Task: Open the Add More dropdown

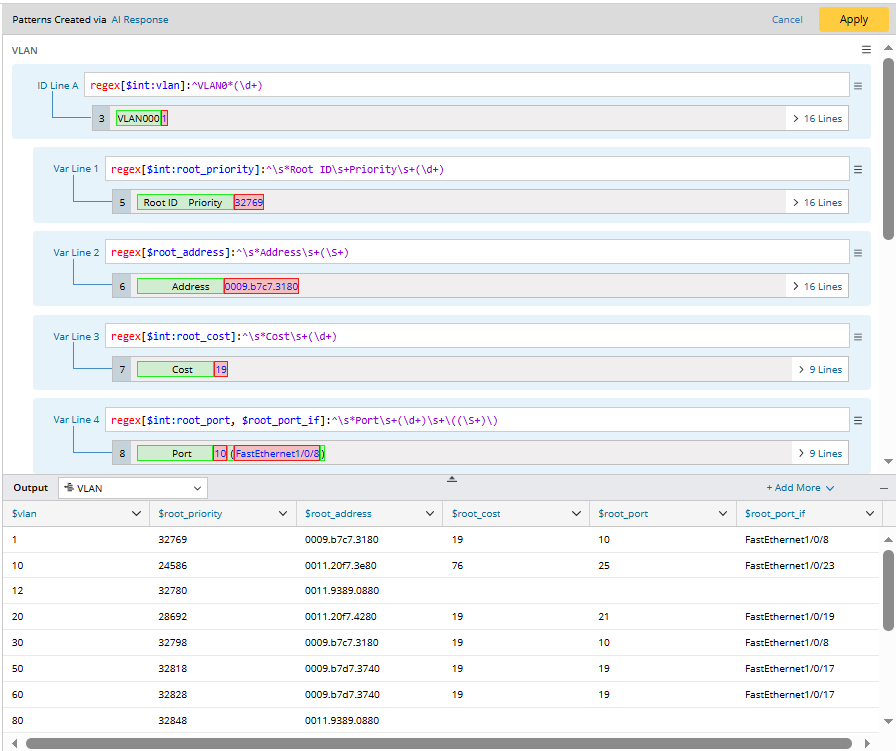Action: tap(800, 488)
